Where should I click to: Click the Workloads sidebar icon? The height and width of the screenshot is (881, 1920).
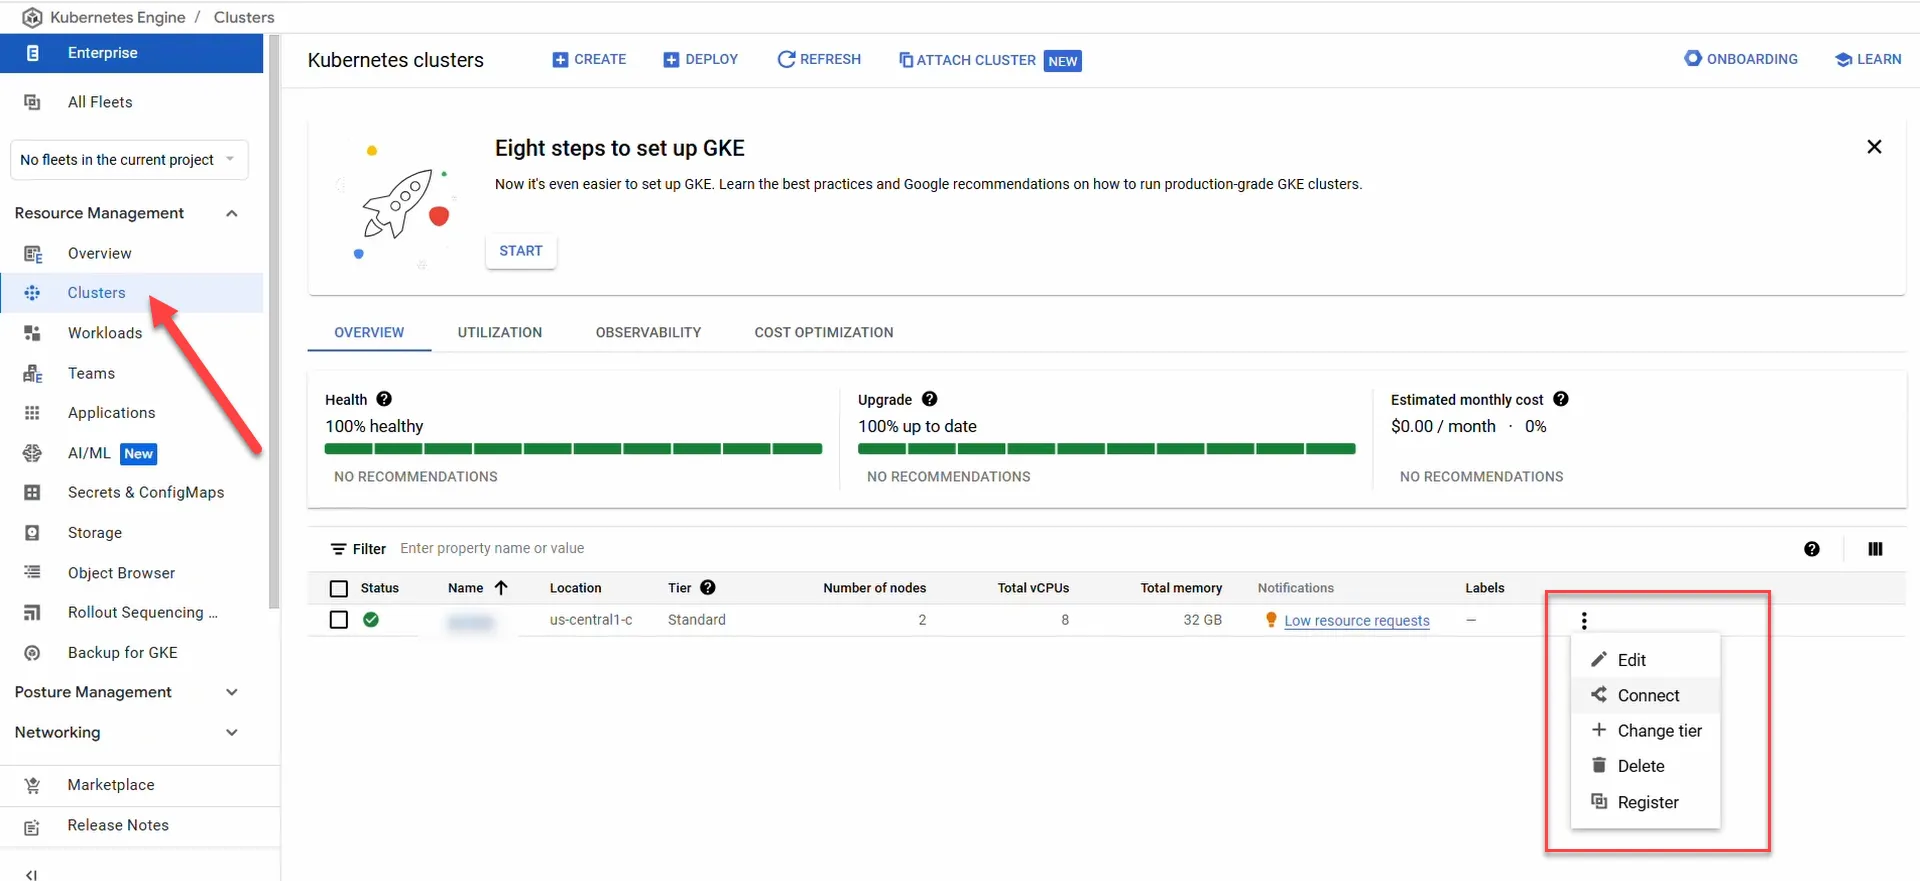coord(32,333)
